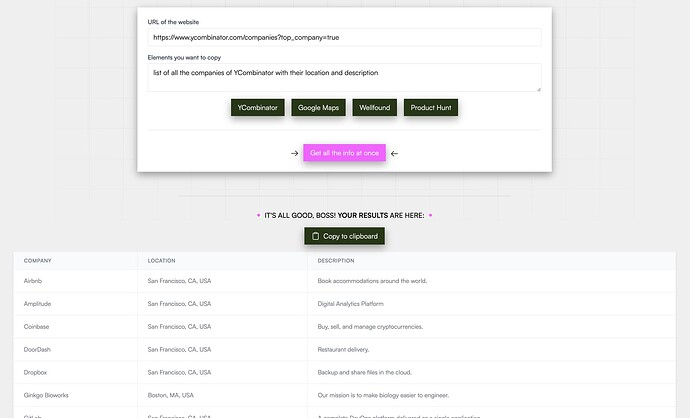Click the left-pointing arrow beside pink button

tap(394, 153)
